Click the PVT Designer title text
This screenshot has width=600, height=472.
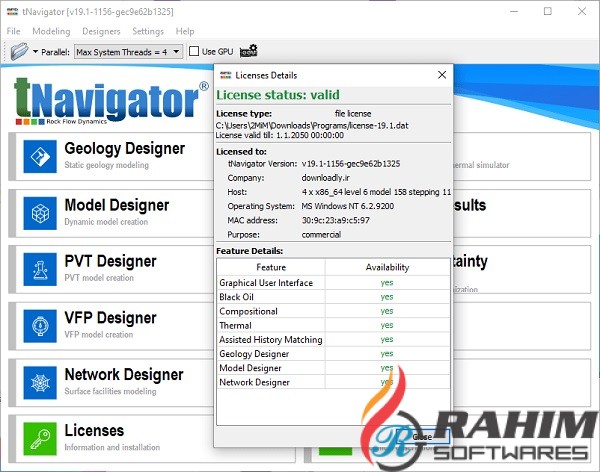110,261
